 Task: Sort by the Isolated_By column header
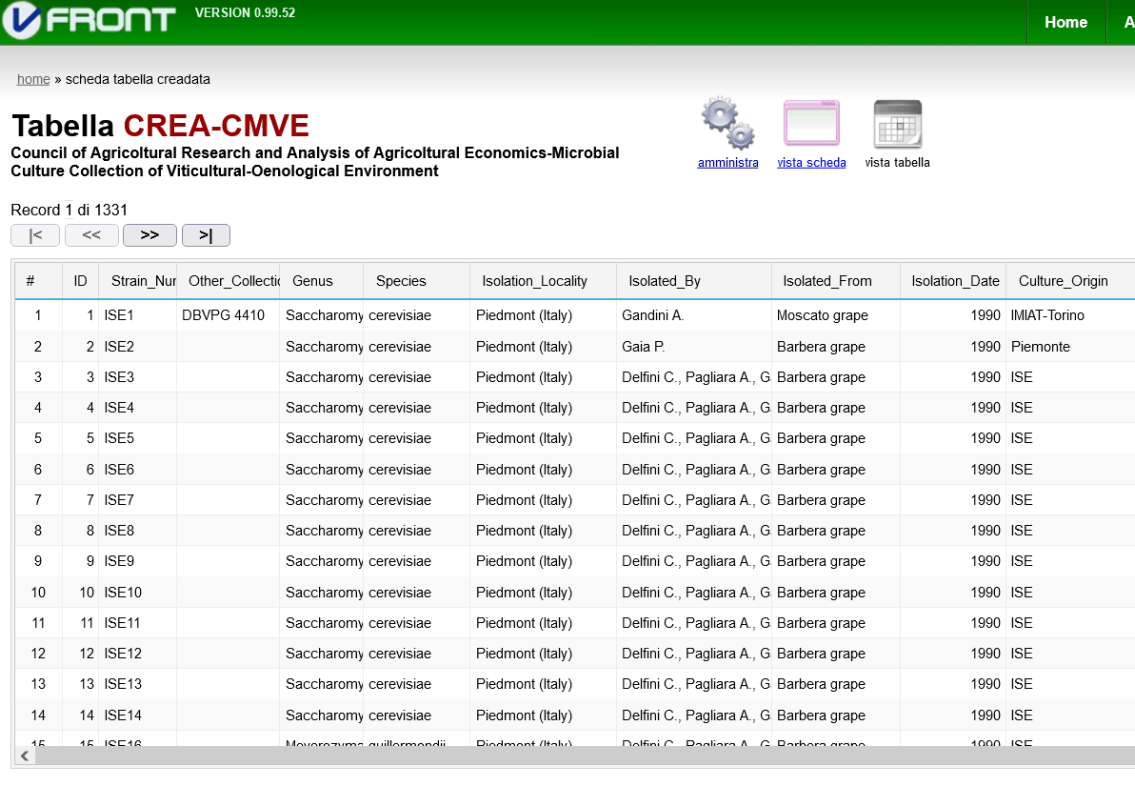[693, 281]
